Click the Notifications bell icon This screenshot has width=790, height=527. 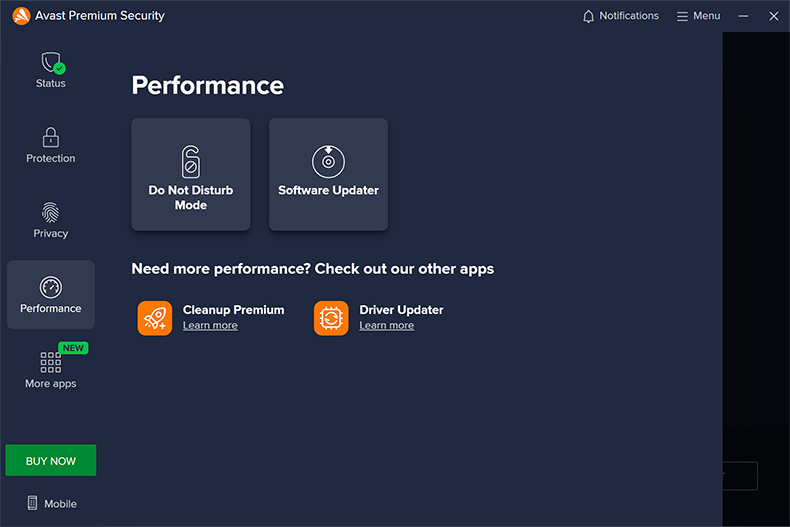tap(589, 16)
